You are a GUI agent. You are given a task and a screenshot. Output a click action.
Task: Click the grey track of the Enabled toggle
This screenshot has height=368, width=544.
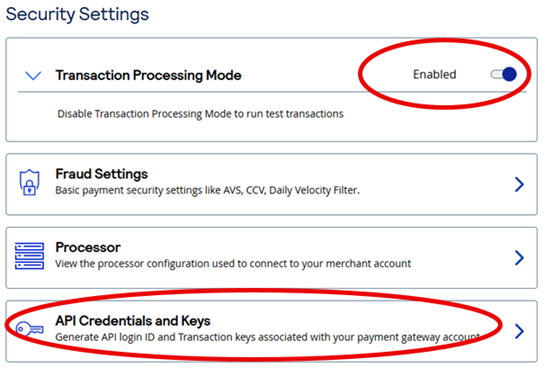click(x=496, y=74)
